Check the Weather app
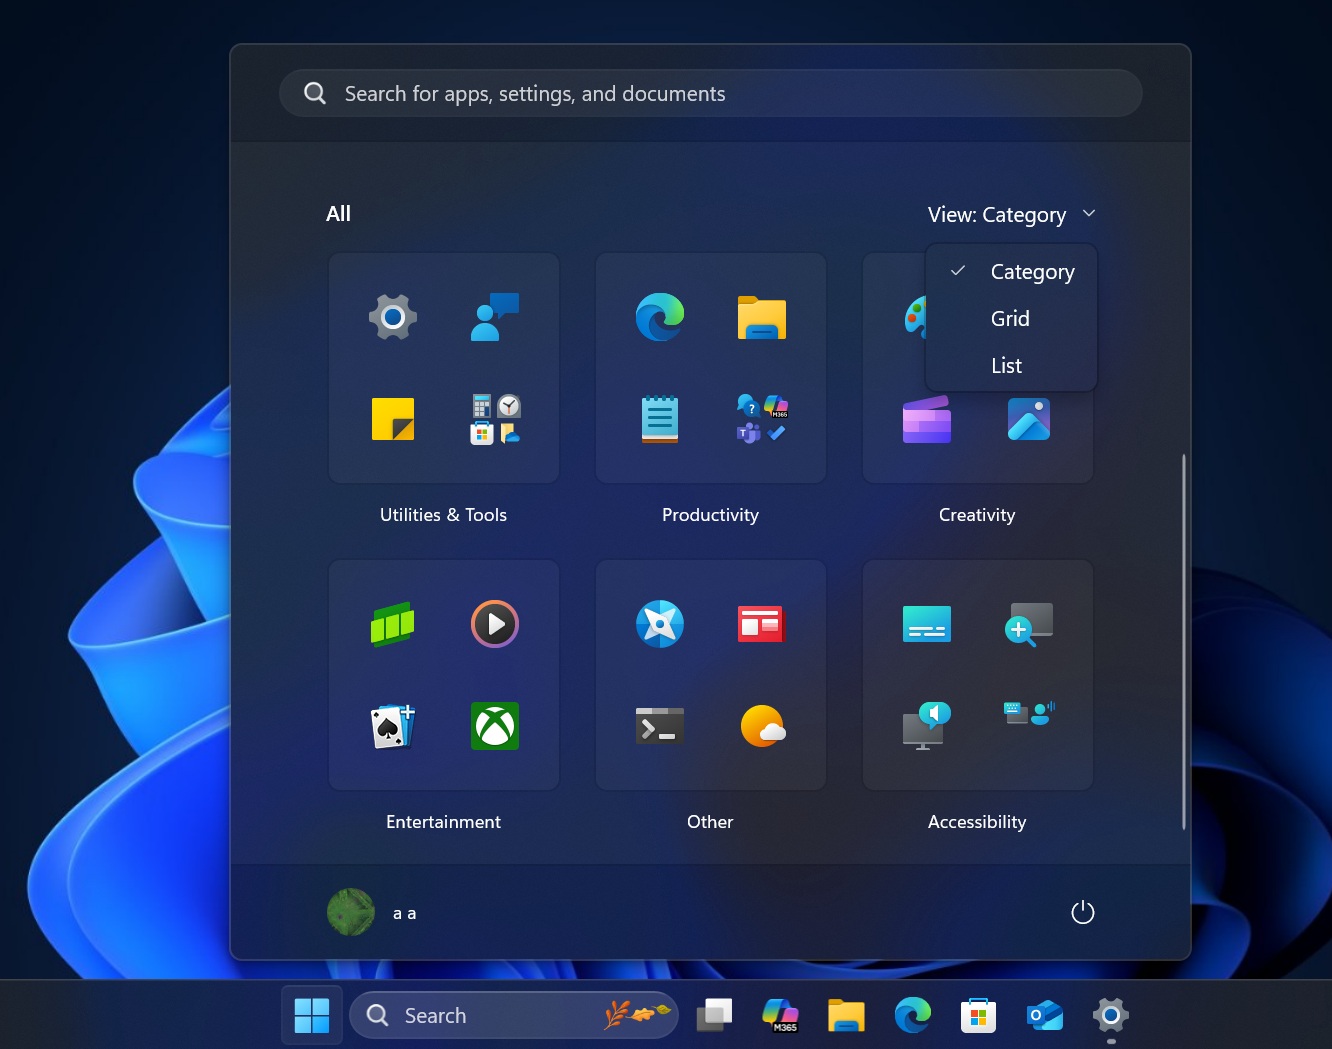Screen dimensions: 1332x1049 [763, 727]
